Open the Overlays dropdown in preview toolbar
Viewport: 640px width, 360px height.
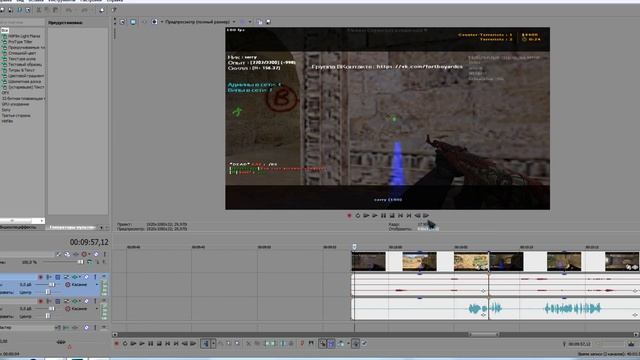coord(250,22)
